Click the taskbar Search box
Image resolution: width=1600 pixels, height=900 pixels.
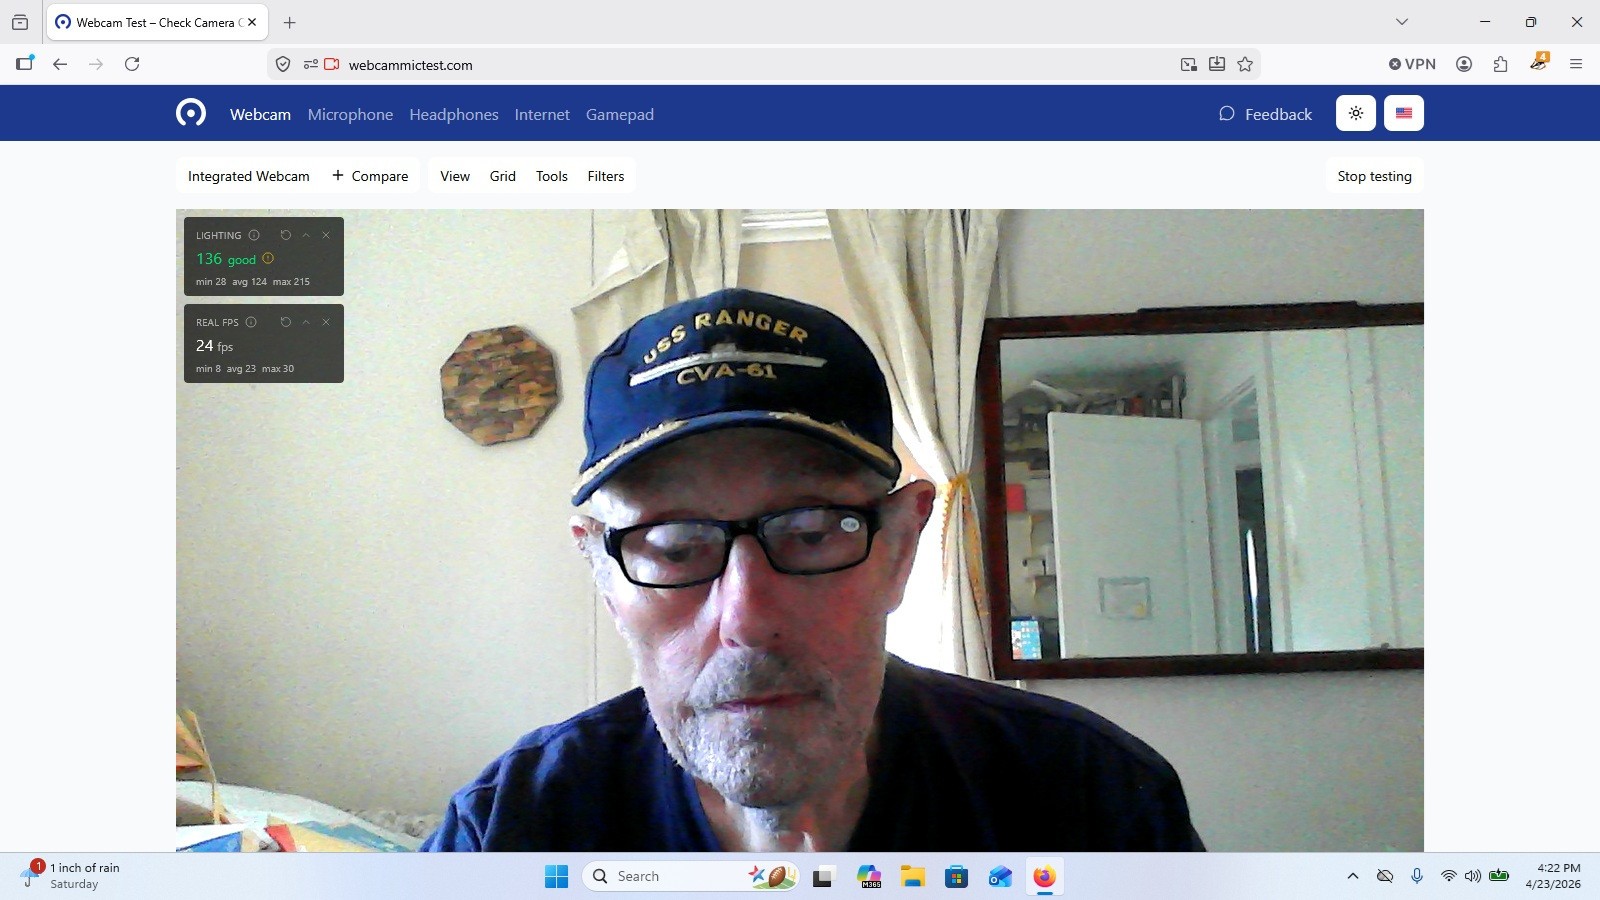coord(690,876)
